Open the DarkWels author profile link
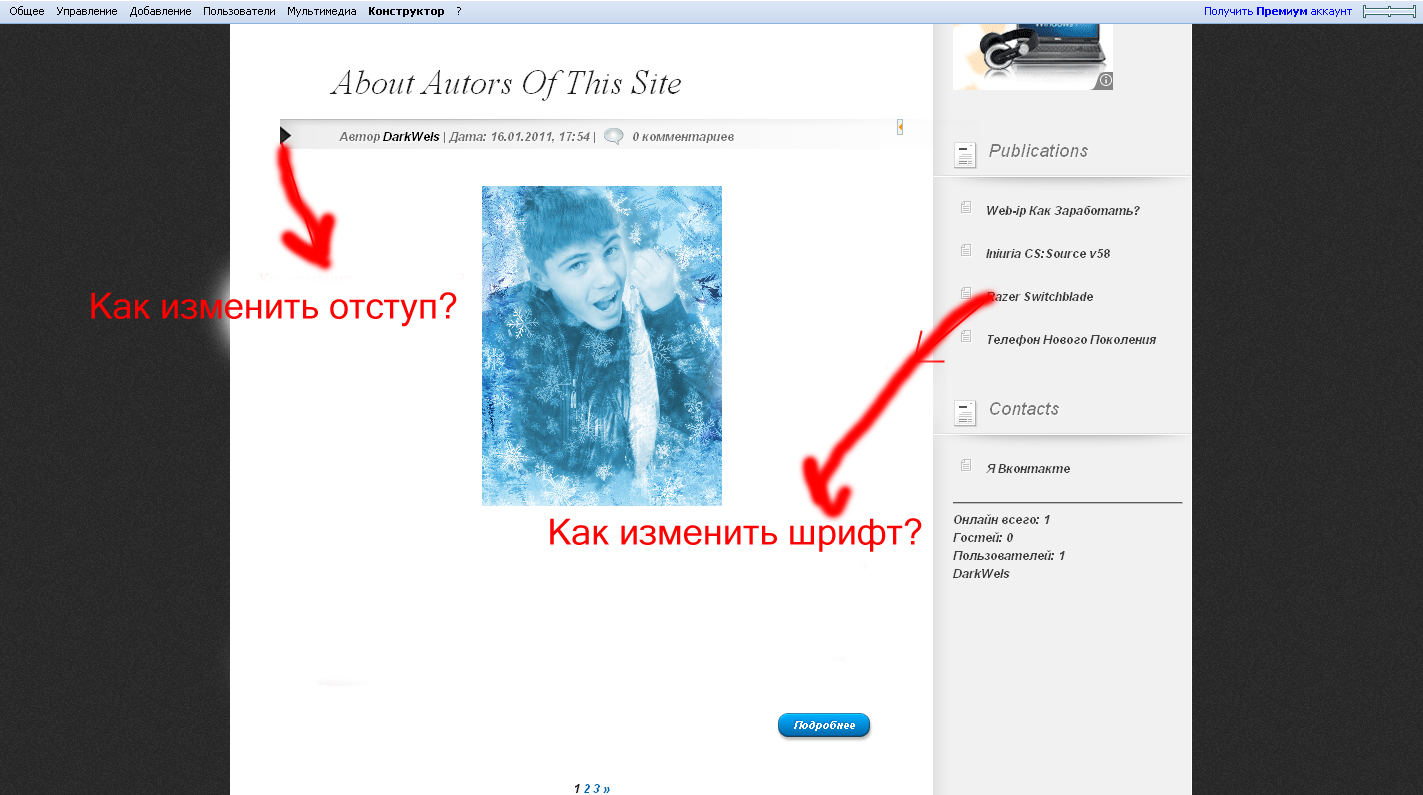This screenshot has width=1423, height=795. click(x=411, y=136)
